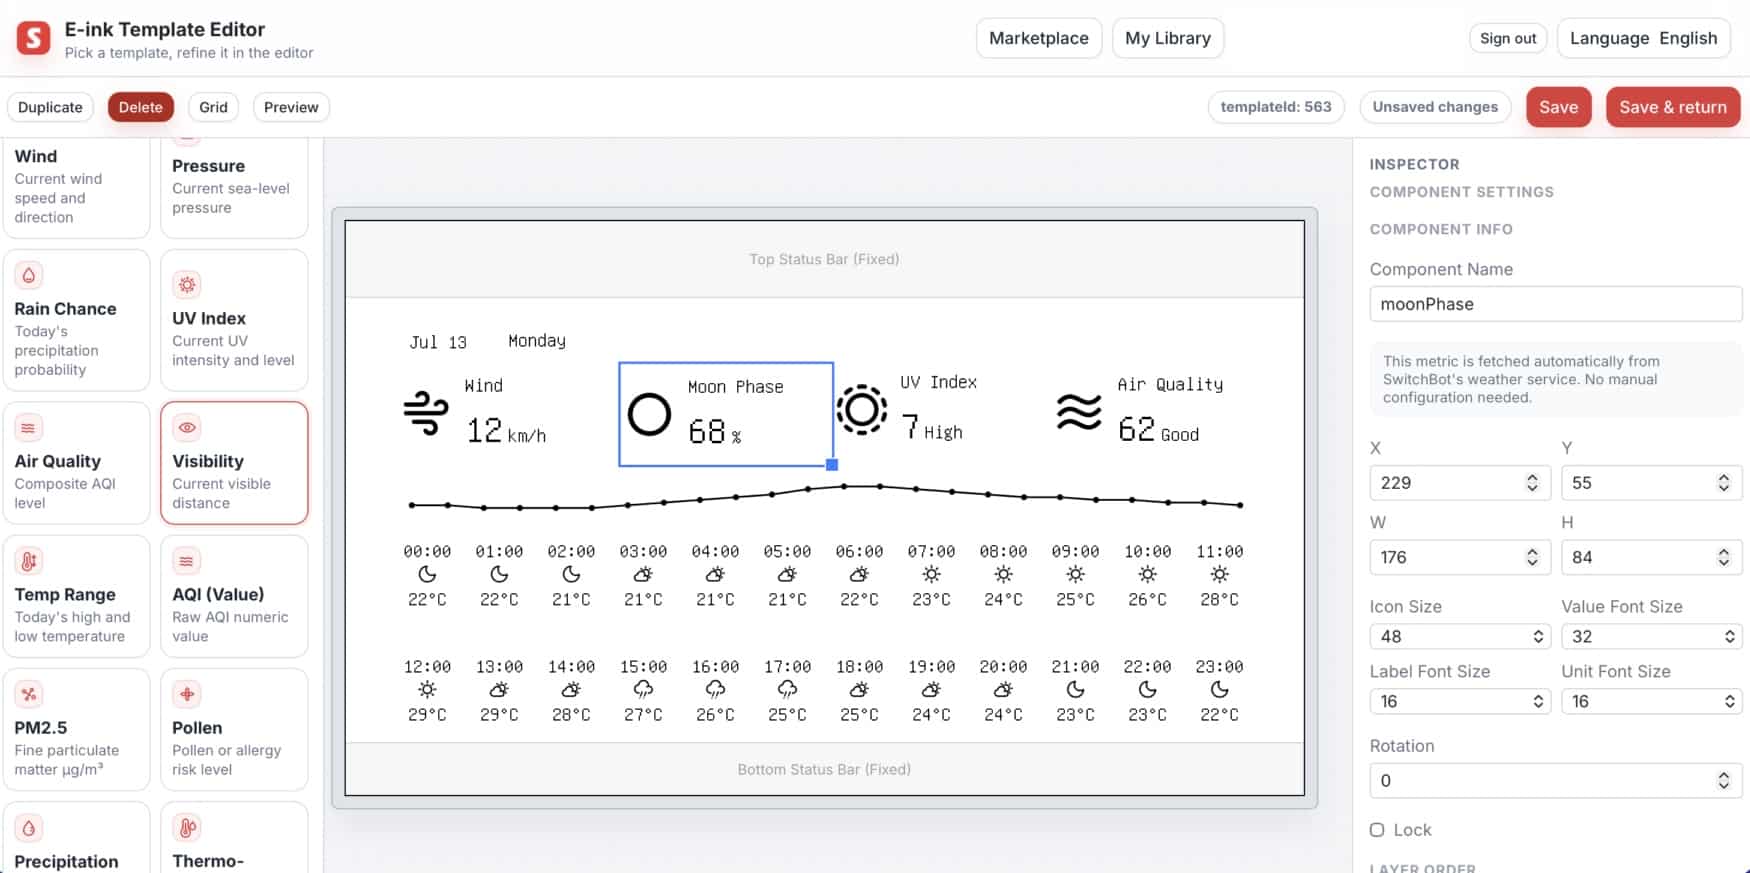The image size is (1750, 873).
Task: Click the red S app logo
Action: [x=33, y=39]
